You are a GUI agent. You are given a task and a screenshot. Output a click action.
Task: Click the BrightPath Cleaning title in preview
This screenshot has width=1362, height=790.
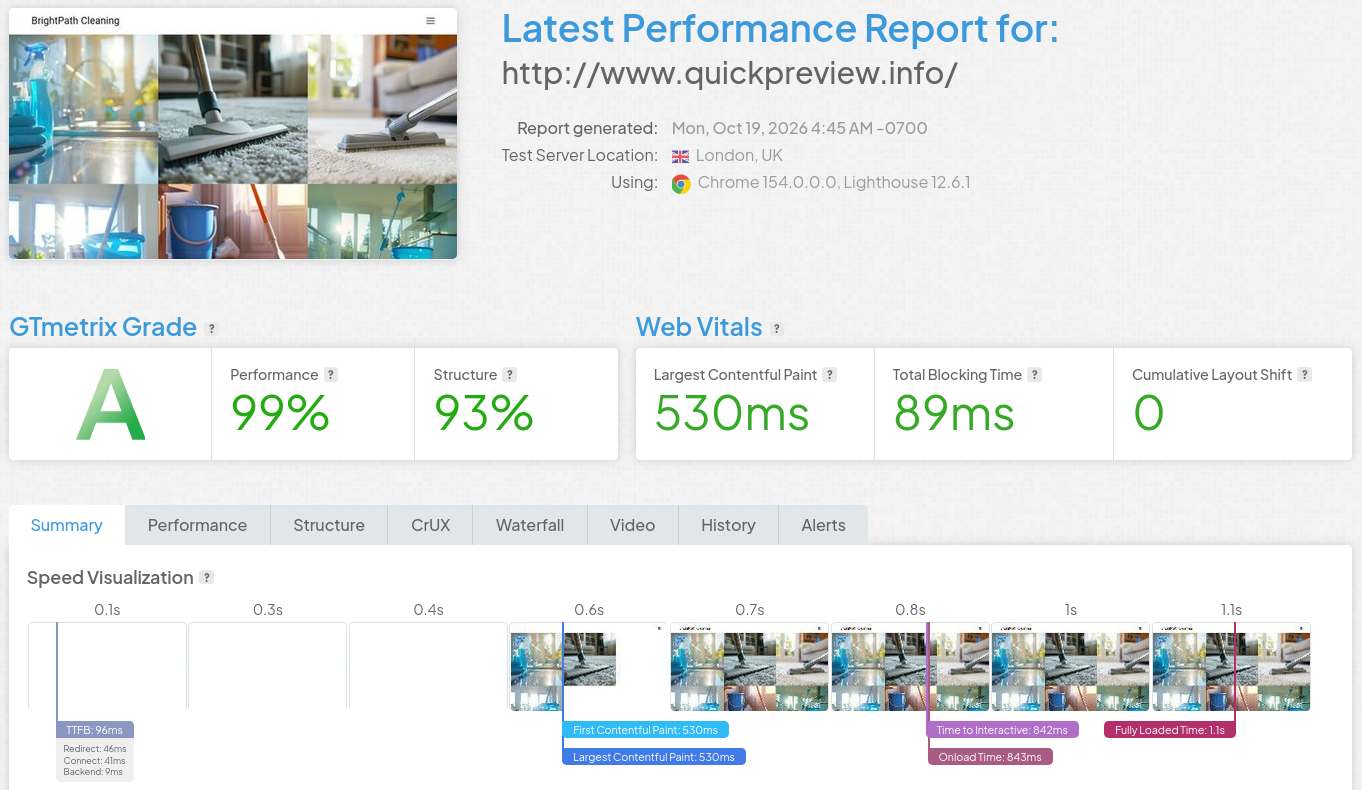tap(76, 21)
